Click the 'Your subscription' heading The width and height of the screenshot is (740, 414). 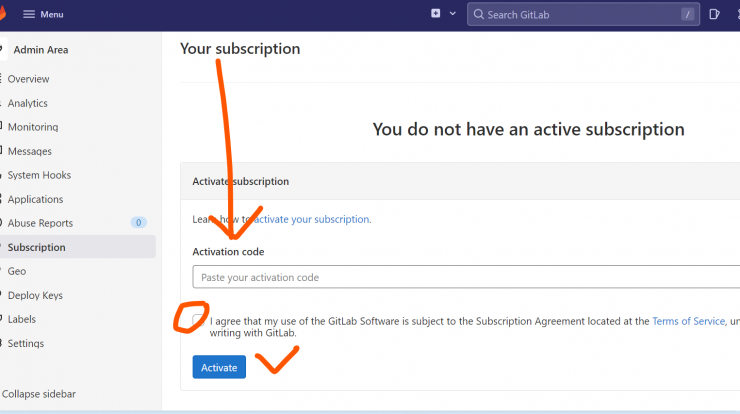(x=240, y=49)
